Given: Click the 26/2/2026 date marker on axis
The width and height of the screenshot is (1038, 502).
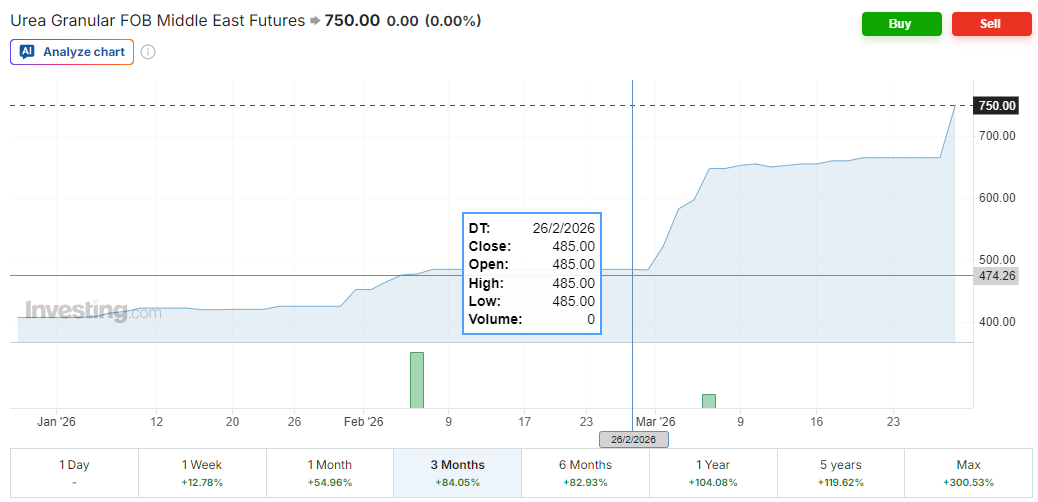Looking at the screenshot, I should 633,440.
